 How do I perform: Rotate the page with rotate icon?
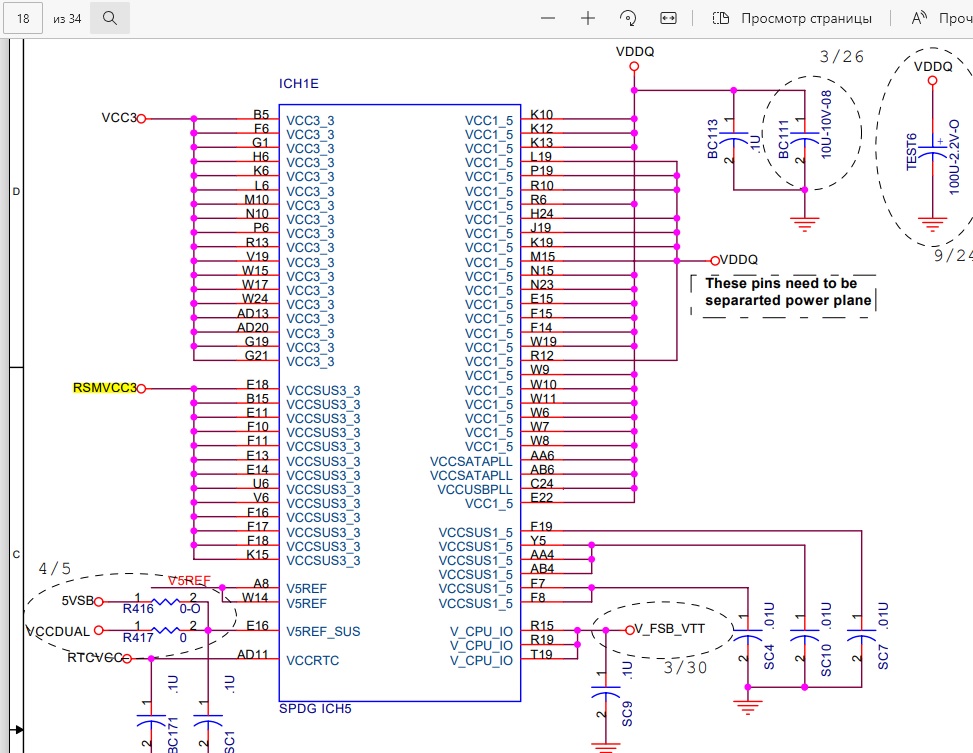point(628,18)
